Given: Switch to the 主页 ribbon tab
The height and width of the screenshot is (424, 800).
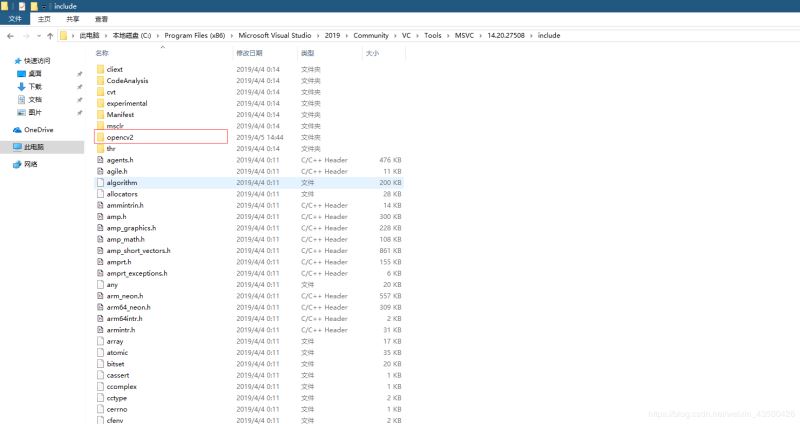Looking at the screenshot, I should point(44,19).
